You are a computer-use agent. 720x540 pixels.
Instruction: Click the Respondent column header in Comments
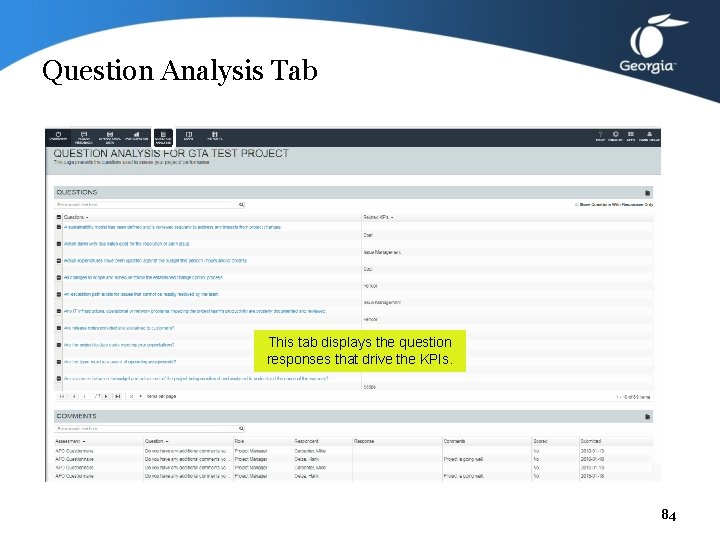click(306, 441)
